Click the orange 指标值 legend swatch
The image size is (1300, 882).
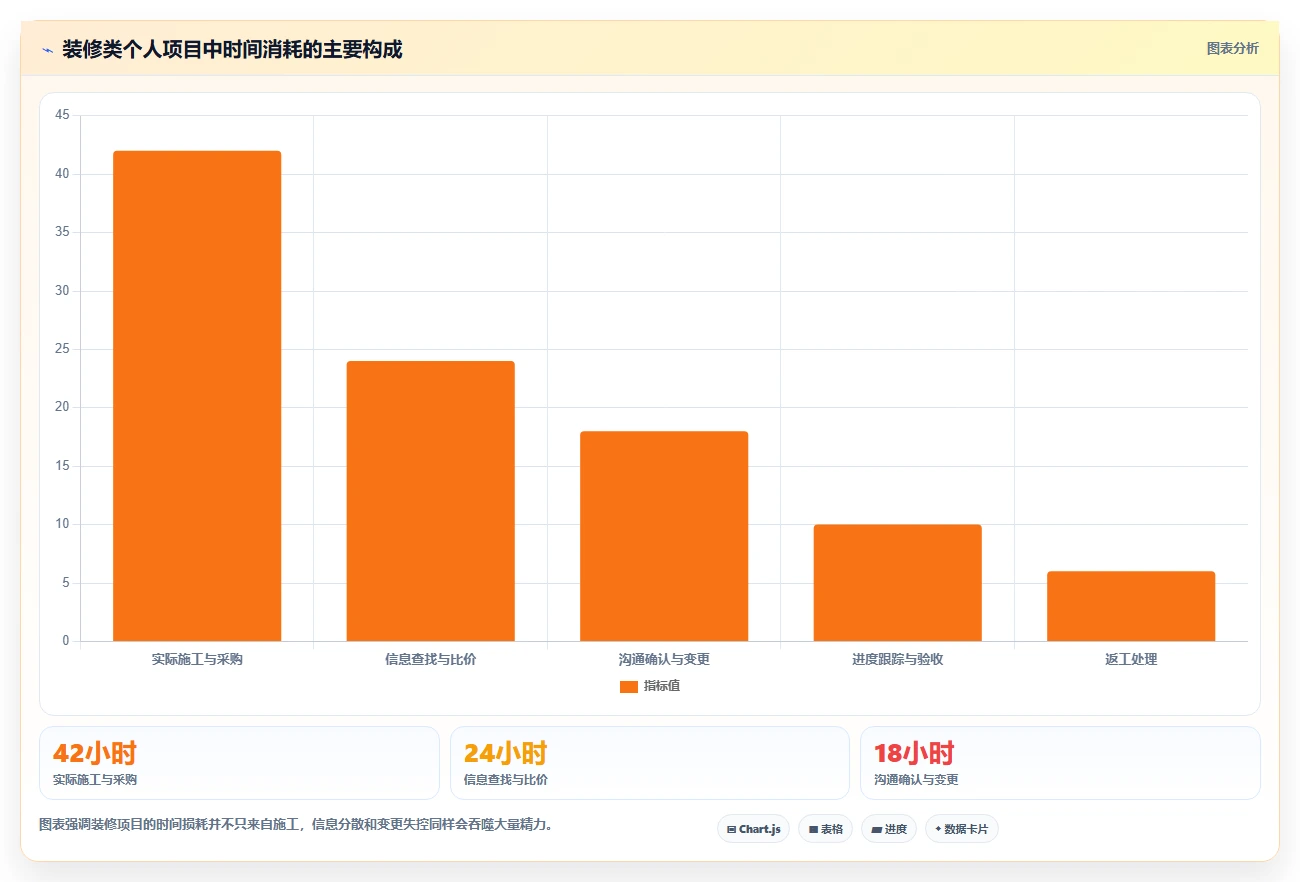point(628,687)
